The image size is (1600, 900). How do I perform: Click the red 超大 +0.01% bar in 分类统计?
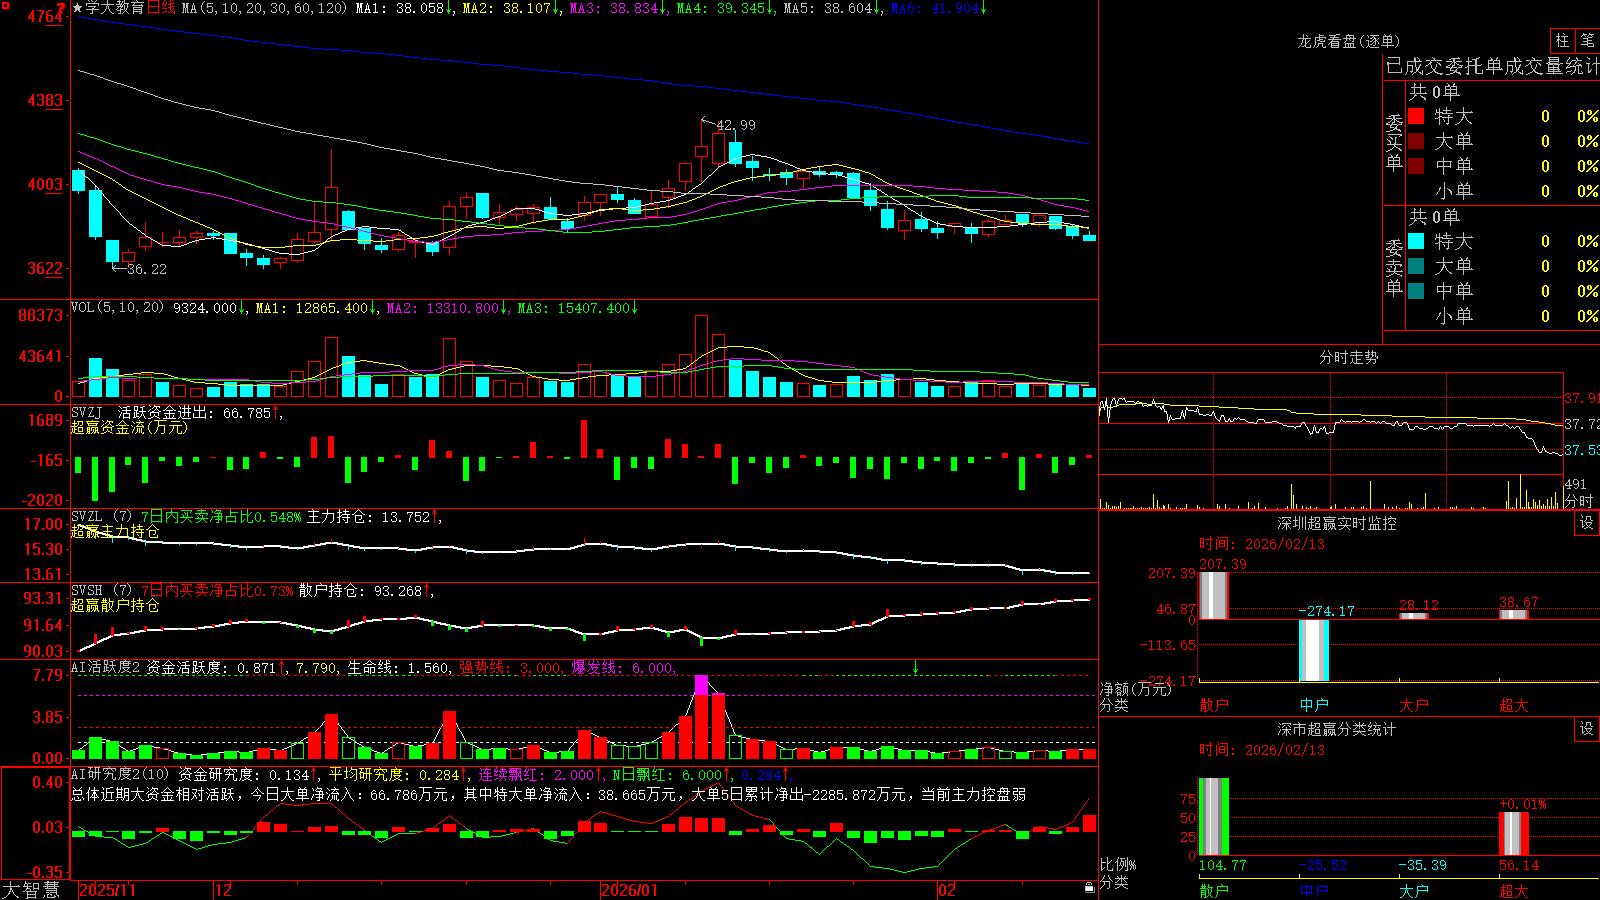click(1514, 834)
